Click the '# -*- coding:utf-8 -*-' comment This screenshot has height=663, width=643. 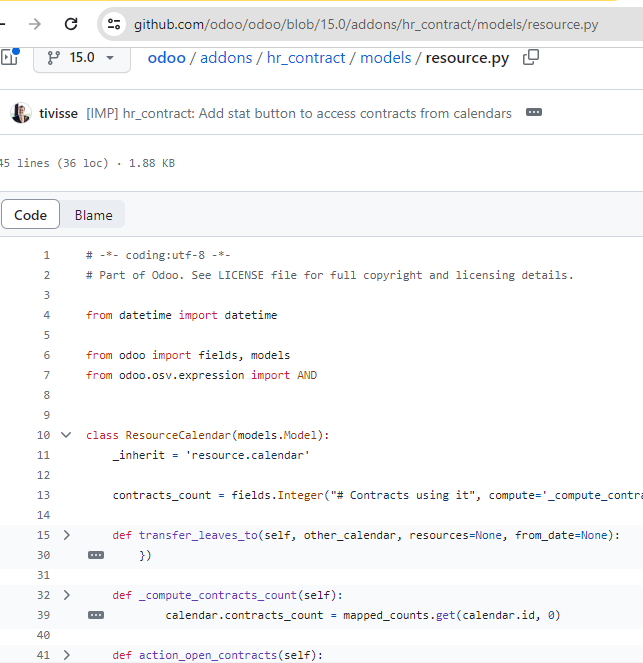pos(158,255)
